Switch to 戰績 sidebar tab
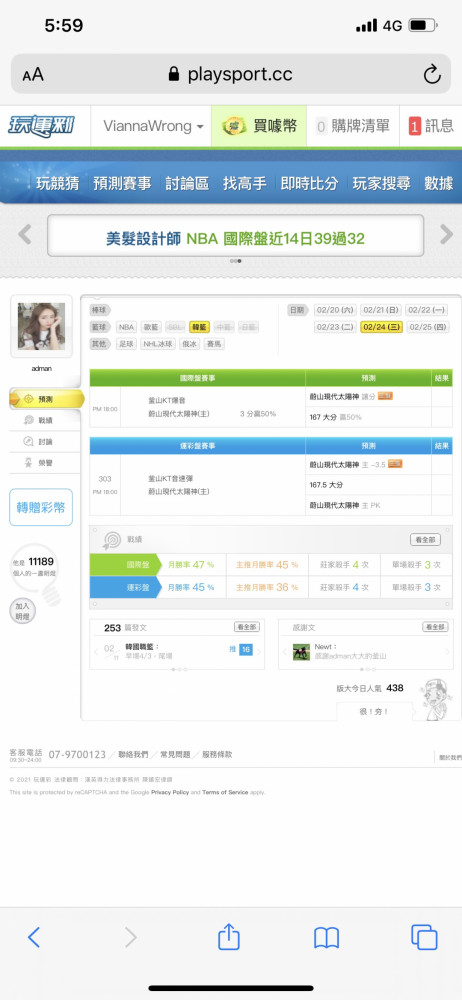462x1000 pixels. click(45, 420)
